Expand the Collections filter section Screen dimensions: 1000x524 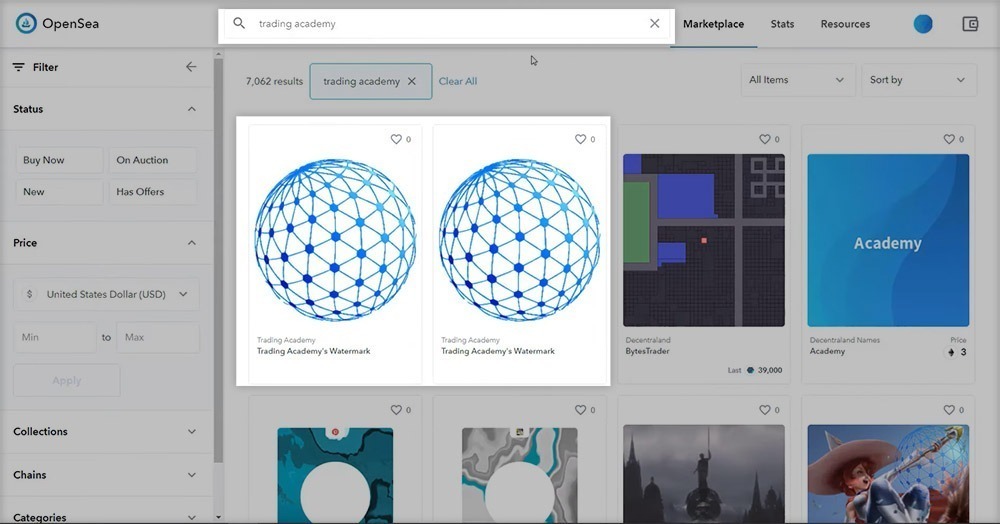105,432
